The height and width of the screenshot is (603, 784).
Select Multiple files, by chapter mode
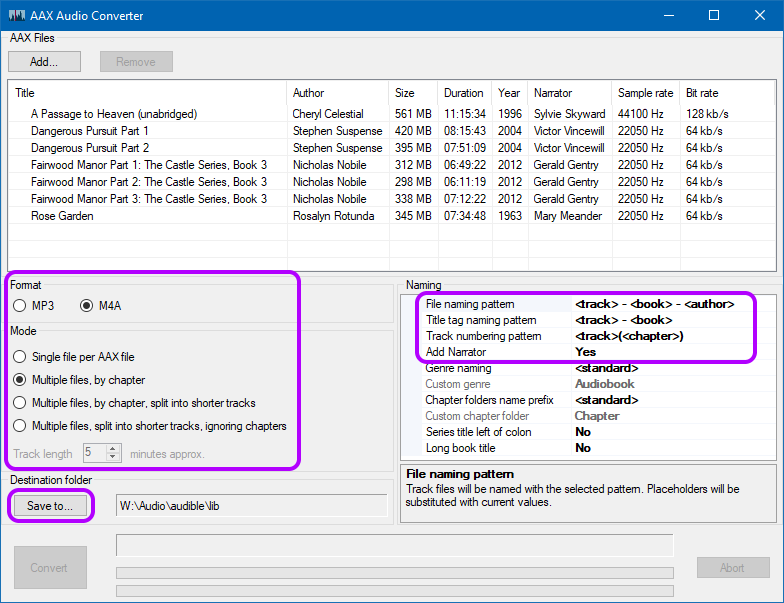[20, 380]
